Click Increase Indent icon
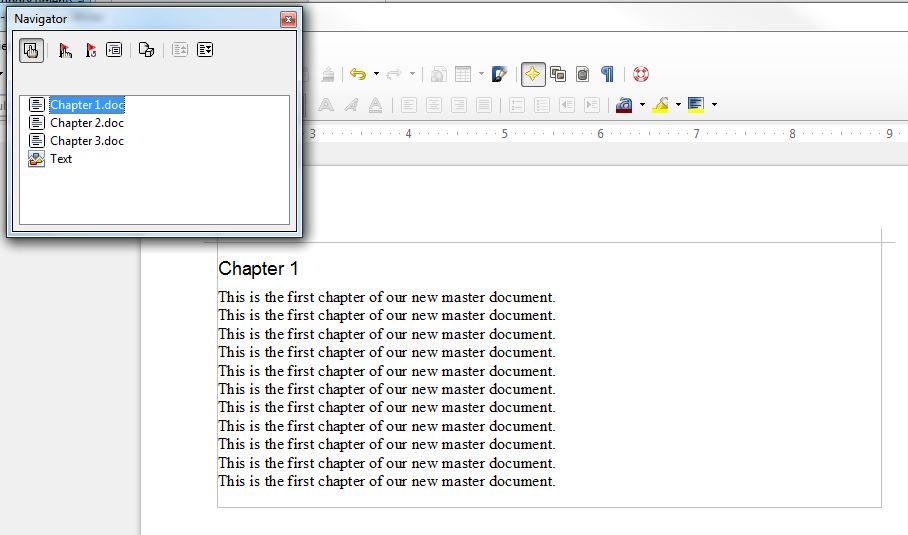 (592, 105)
